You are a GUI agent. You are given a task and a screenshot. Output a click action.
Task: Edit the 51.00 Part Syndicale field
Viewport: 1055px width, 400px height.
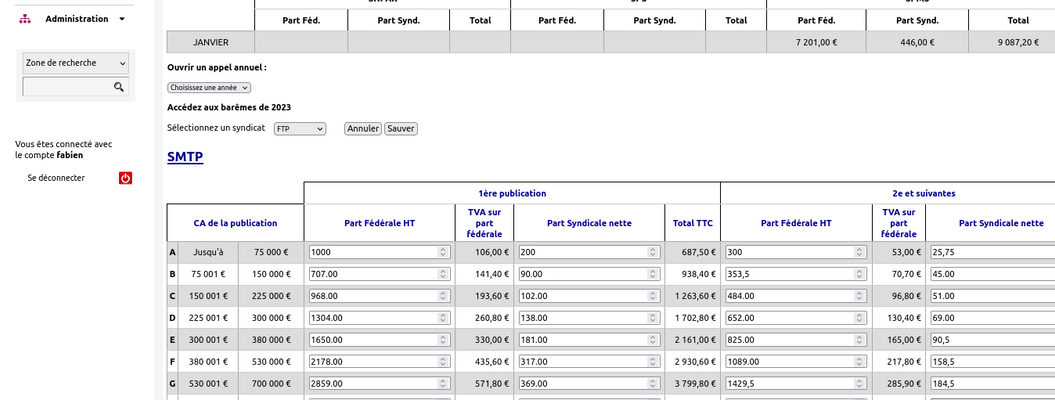point(992,296)
